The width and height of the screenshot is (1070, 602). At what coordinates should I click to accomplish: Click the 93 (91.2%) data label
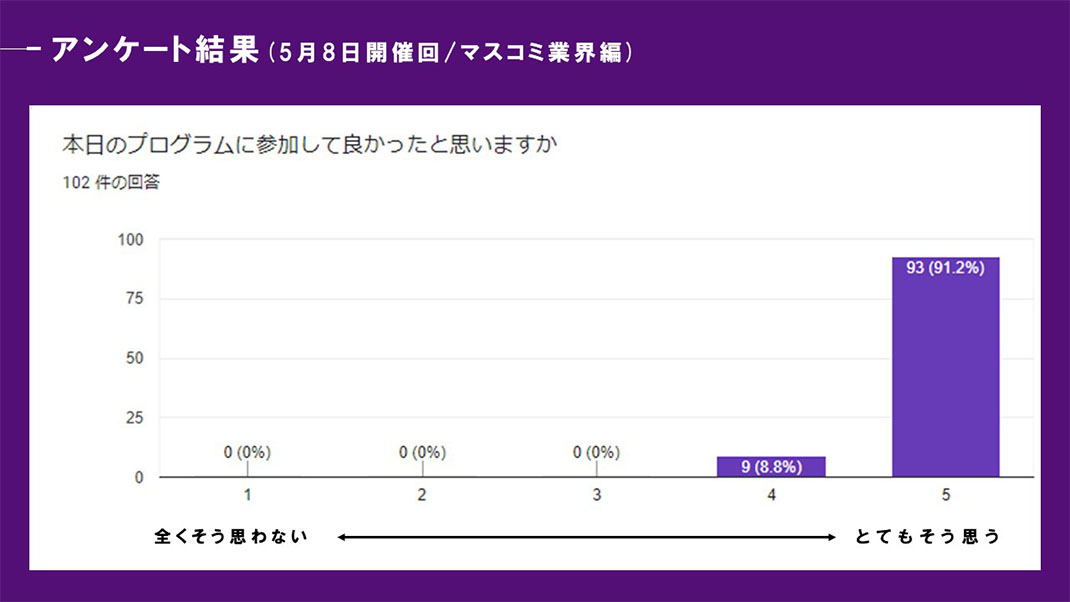tap(945, 268)
